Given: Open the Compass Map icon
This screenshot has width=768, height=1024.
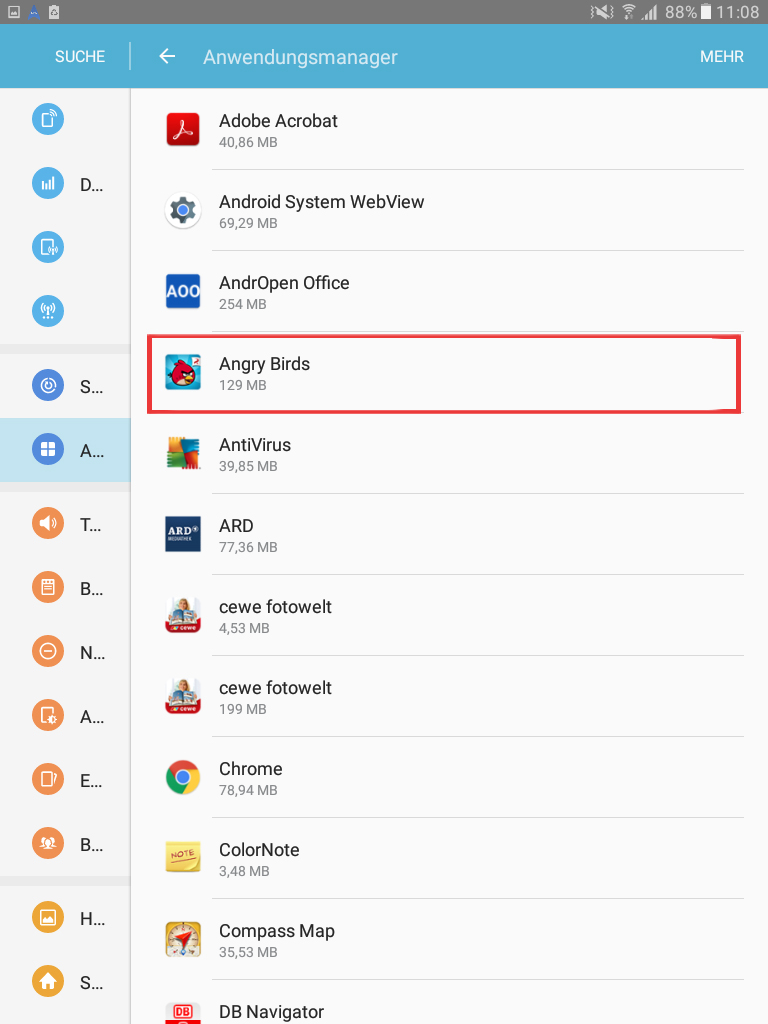Looking at the screenshot, I should point(183,939).
